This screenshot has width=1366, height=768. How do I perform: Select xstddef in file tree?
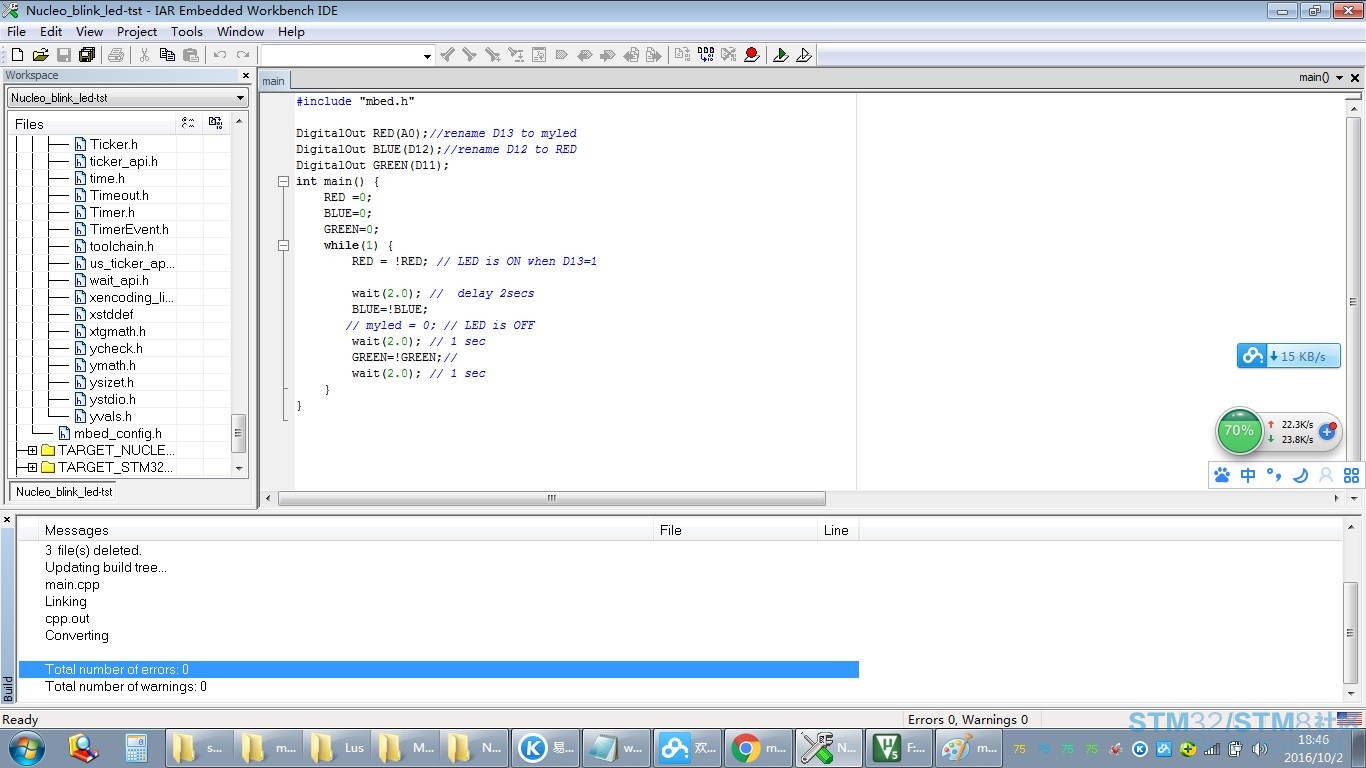(x=111, y=314)
